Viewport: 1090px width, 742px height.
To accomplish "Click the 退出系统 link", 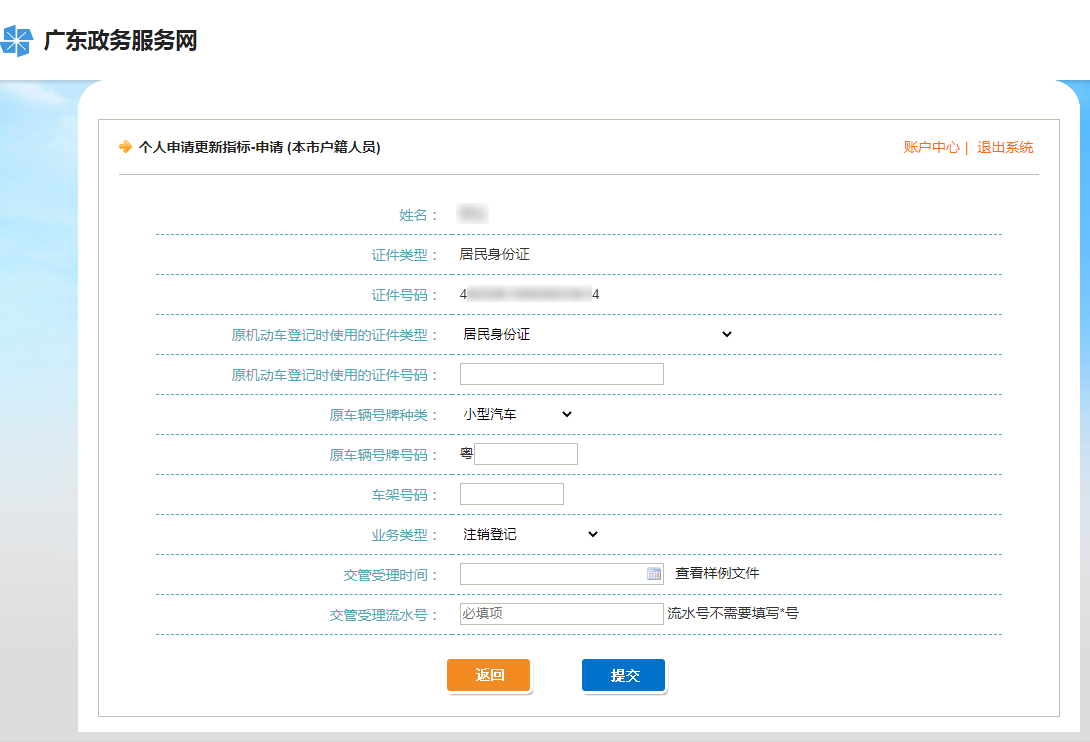I will click(1004, 147).
